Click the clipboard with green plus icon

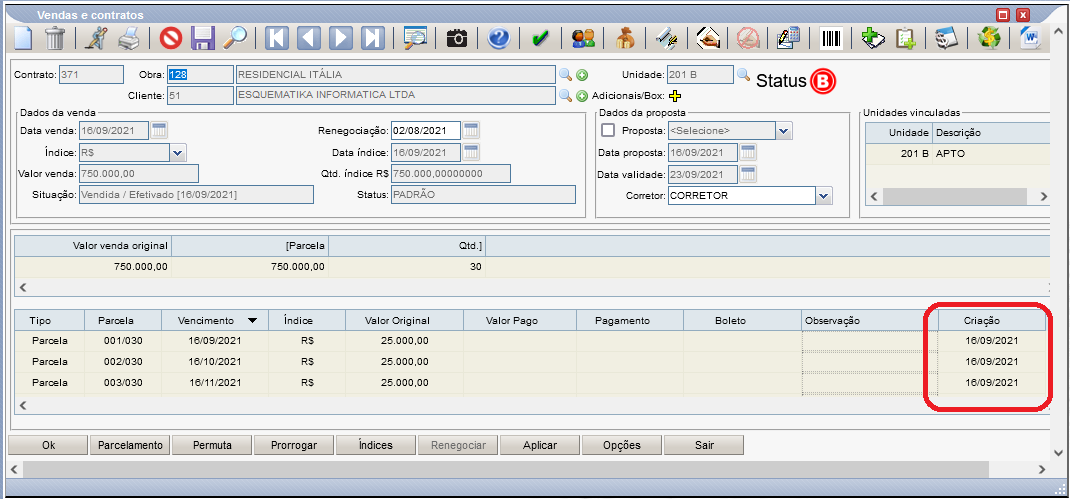pos(905,38)
